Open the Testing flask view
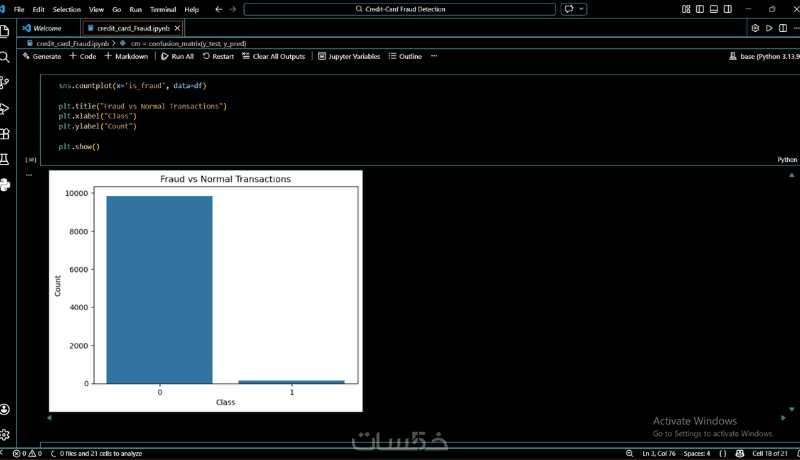This screenshot has height=460, width=800. pos(5,159)
